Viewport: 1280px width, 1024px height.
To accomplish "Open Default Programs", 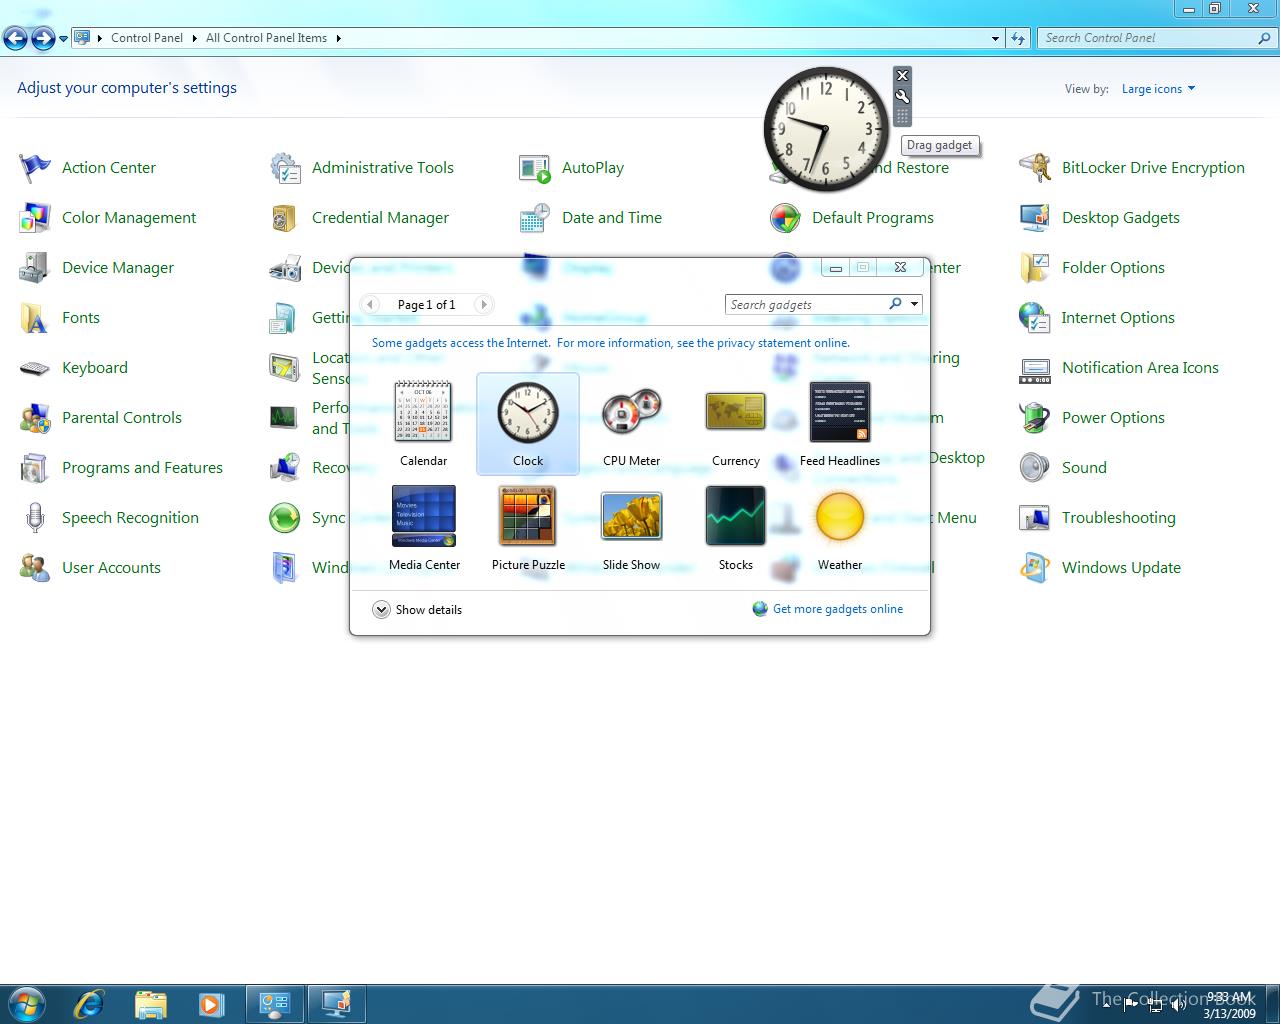I will pos(852,218).
